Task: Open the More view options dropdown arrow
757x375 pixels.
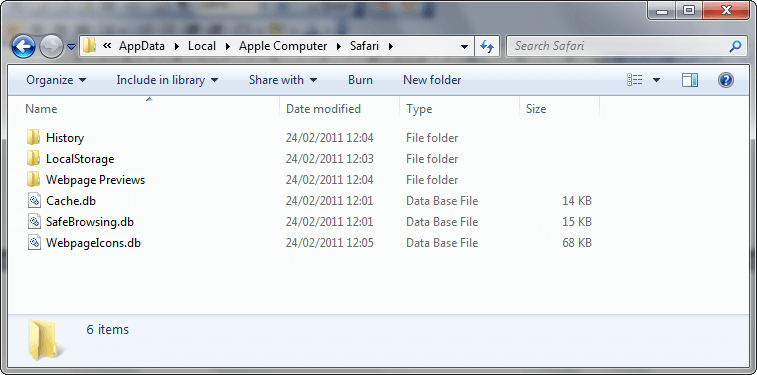Action: 656,80
